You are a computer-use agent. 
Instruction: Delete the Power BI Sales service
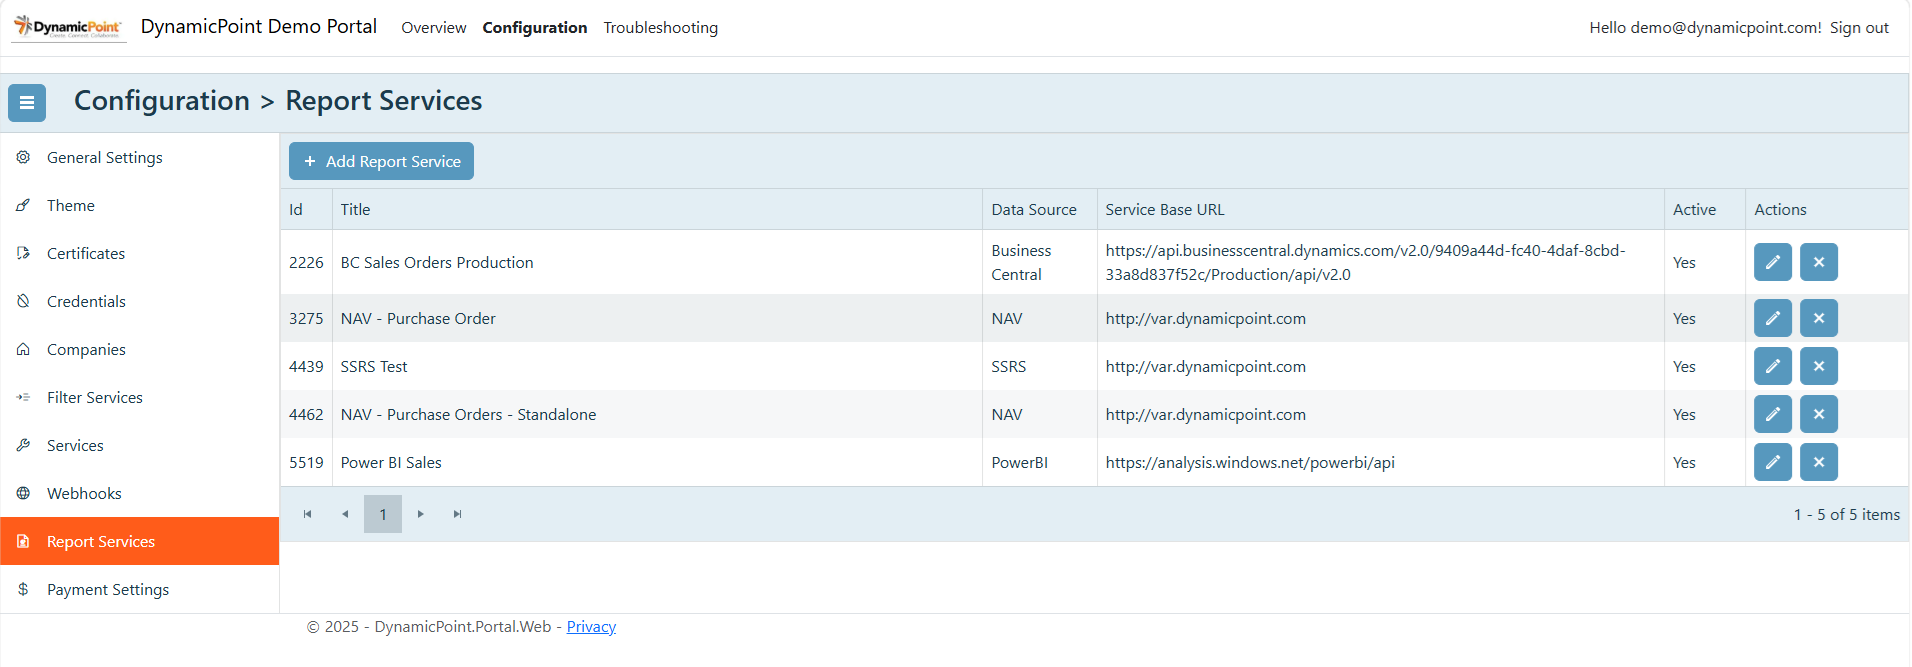point(1818,462)
